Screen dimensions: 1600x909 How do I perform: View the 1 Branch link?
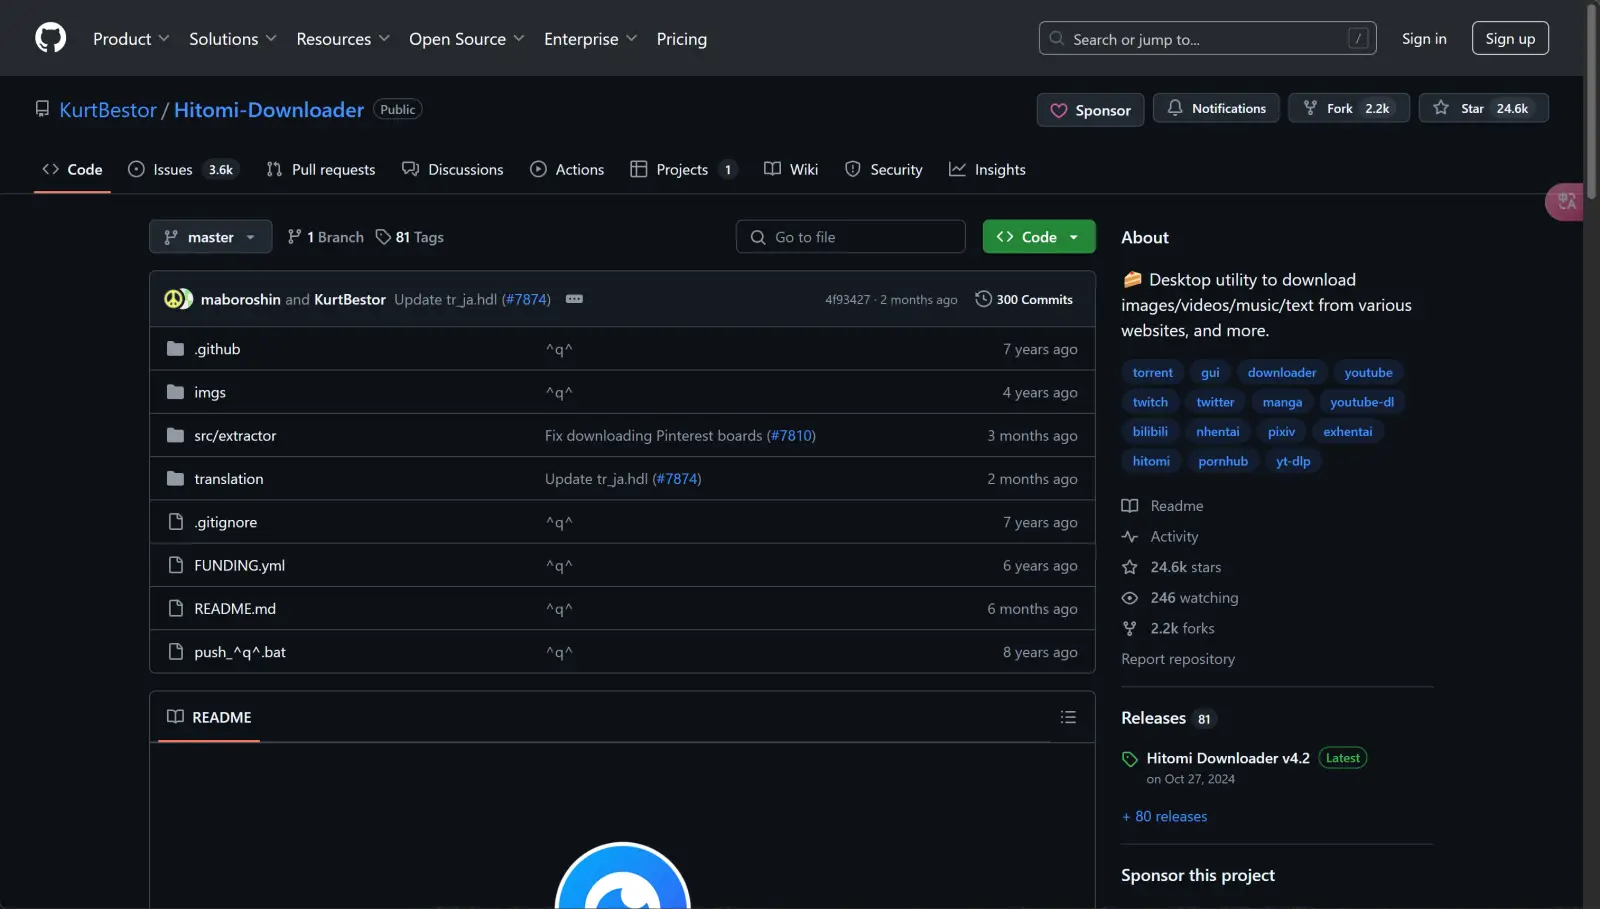(325, 237)
